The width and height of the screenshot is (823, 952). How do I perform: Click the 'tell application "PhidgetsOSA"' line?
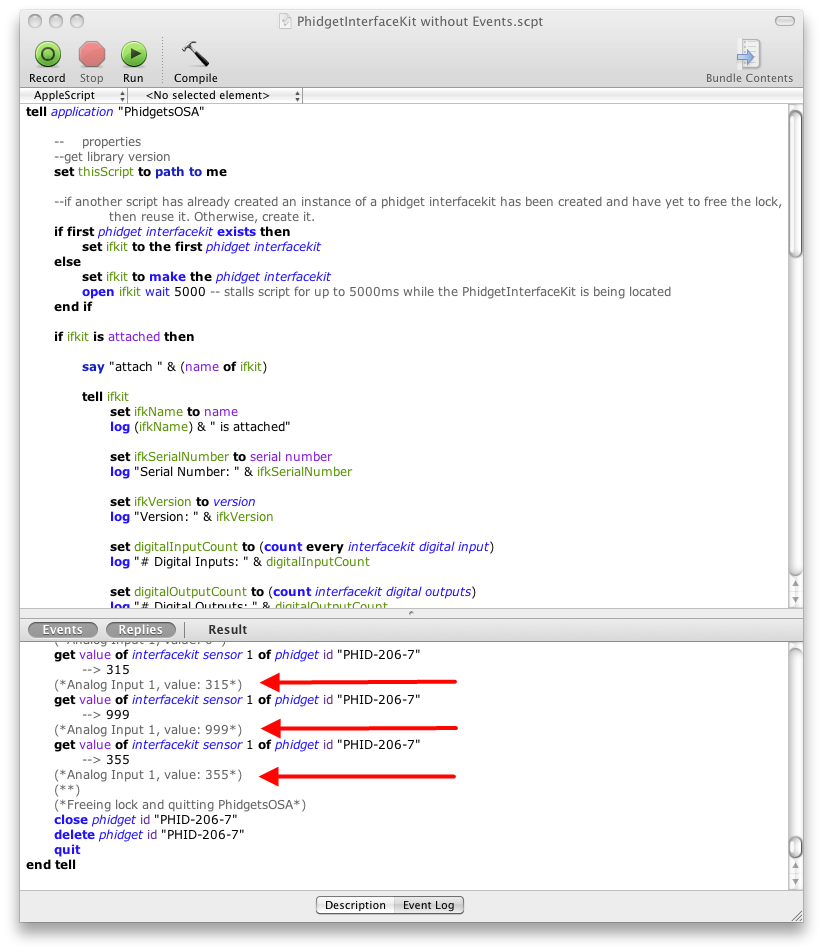[115, 112]
